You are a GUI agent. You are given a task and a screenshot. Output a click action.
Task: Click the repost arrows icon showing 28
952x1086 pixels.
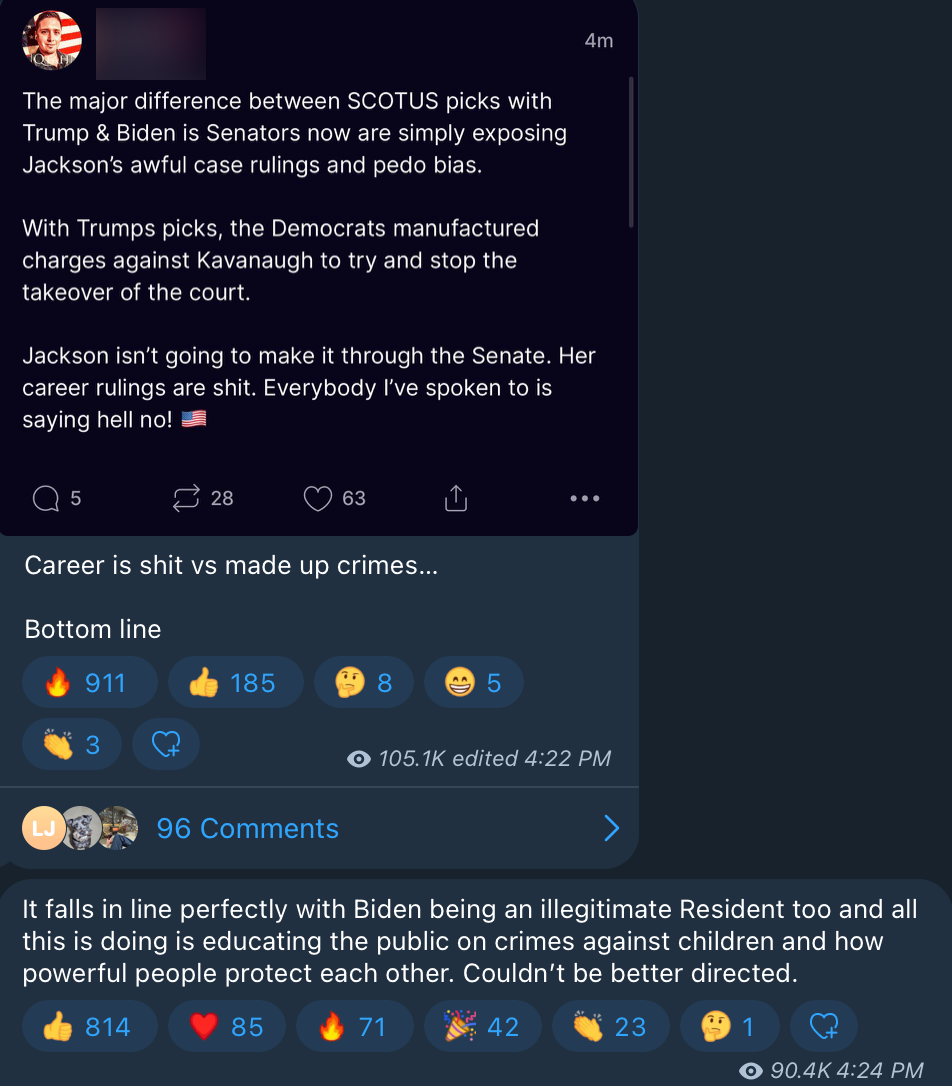(186, 498)
